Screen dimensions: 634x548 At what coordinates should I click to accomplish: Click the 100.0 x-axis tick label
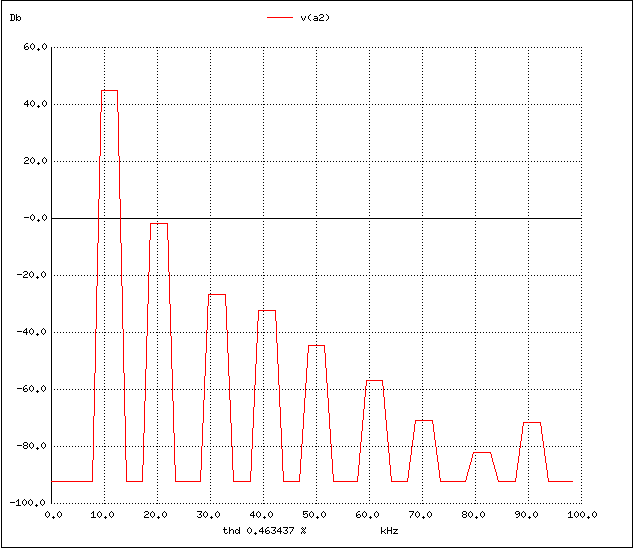pos(581,515)
